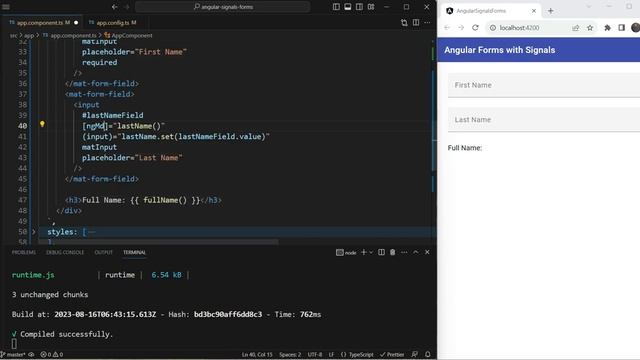Click the master branch status bar item

(13, 355)
